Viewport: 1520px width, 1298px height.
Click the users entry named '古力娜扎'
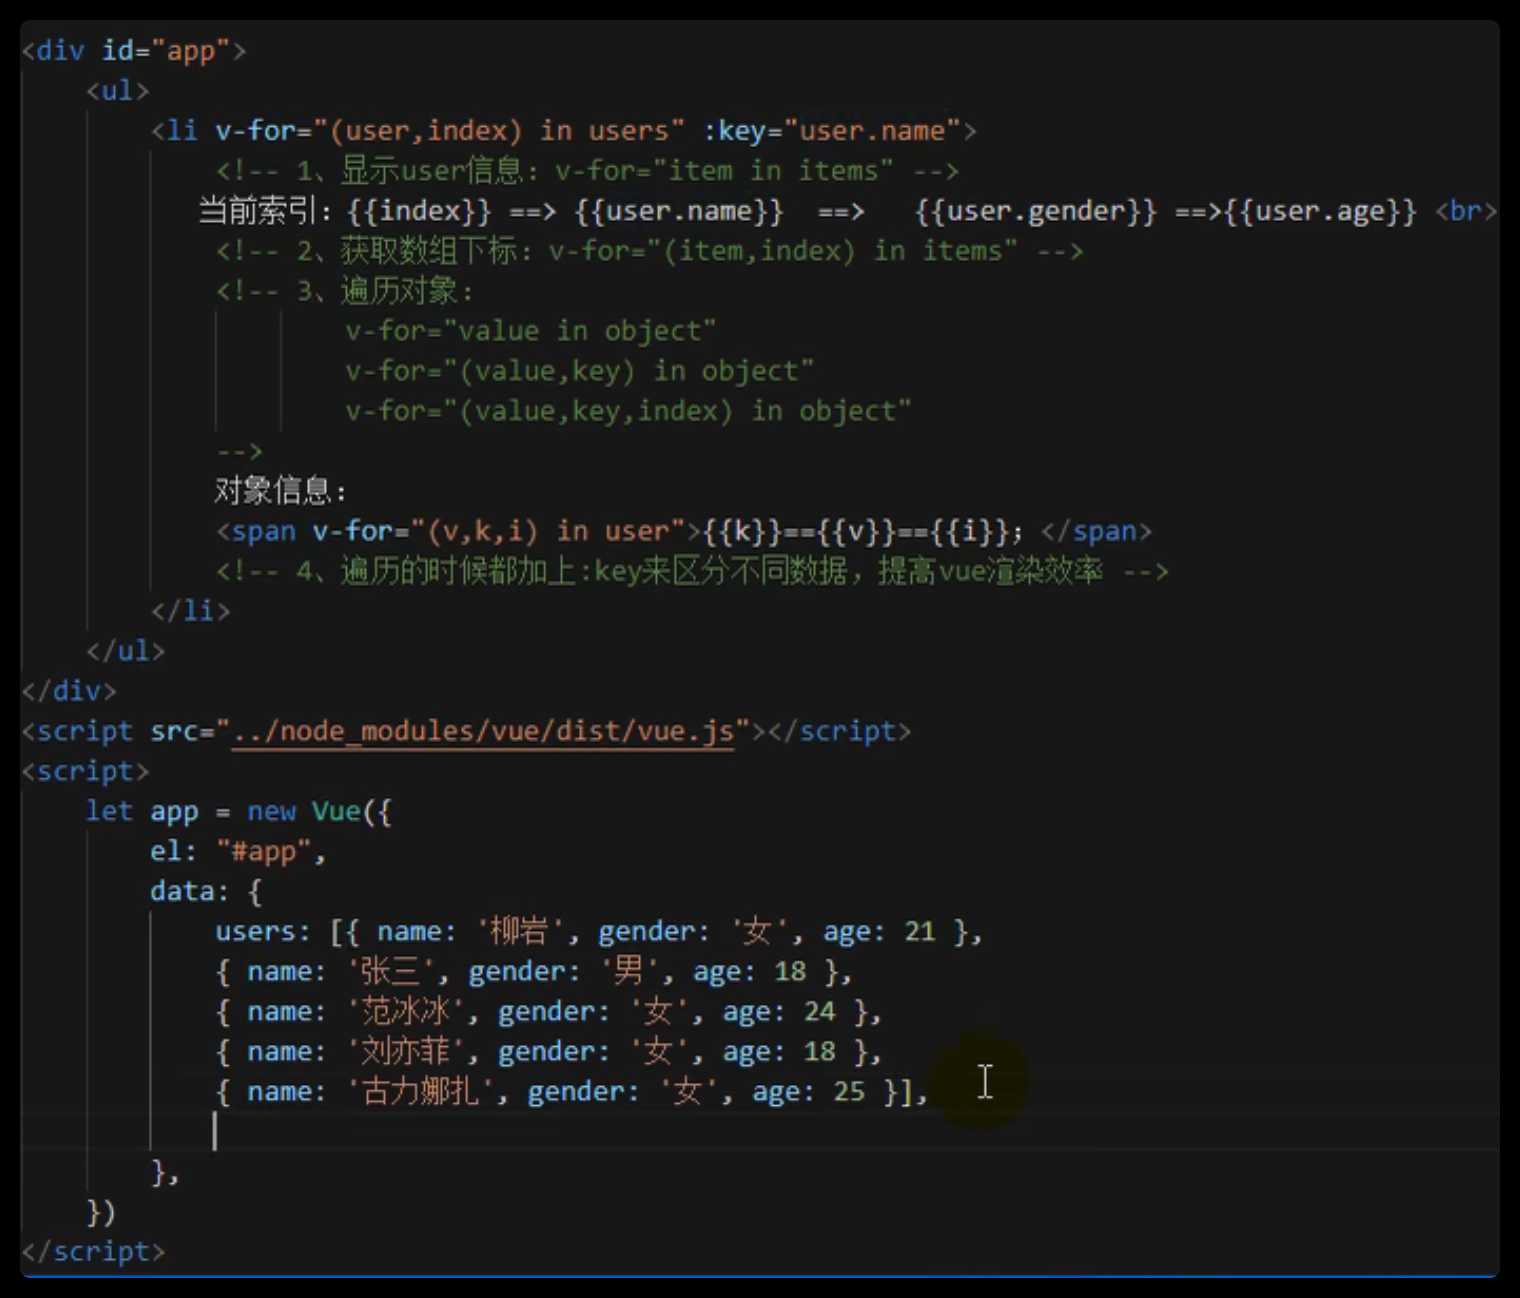(572, 1091)
